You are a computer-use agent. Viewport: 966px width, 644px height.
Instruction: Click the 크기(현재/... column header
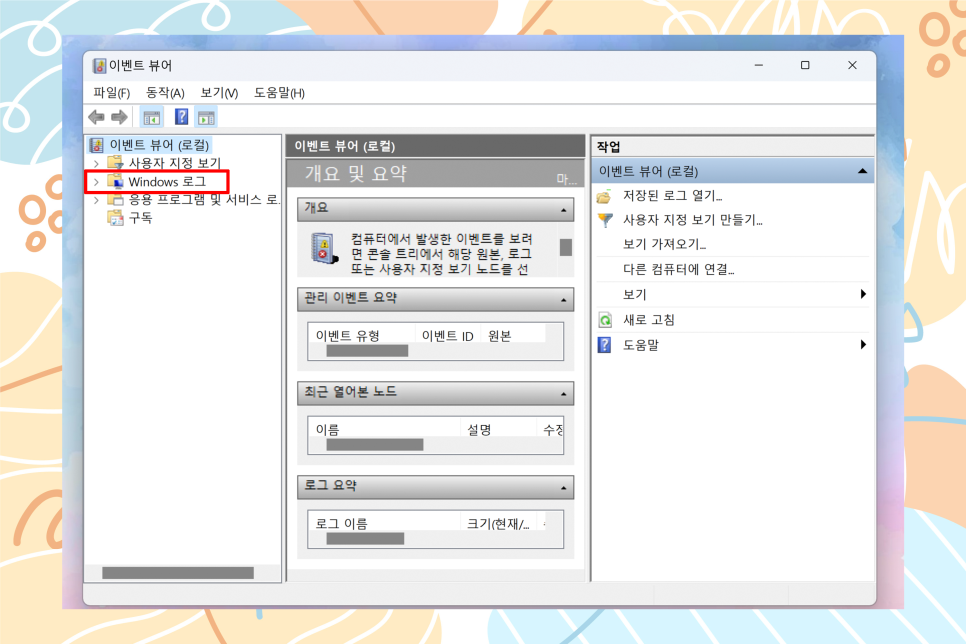[498, 523]
